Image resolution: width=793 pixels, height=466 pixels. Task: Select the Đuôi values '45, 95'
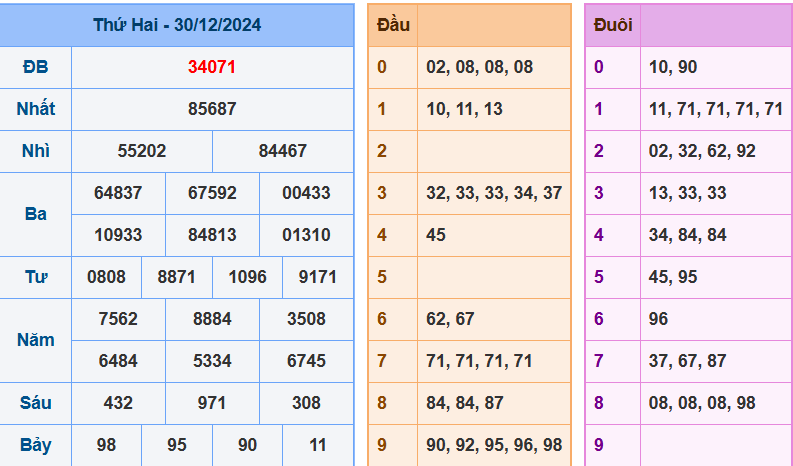[673, 277]
